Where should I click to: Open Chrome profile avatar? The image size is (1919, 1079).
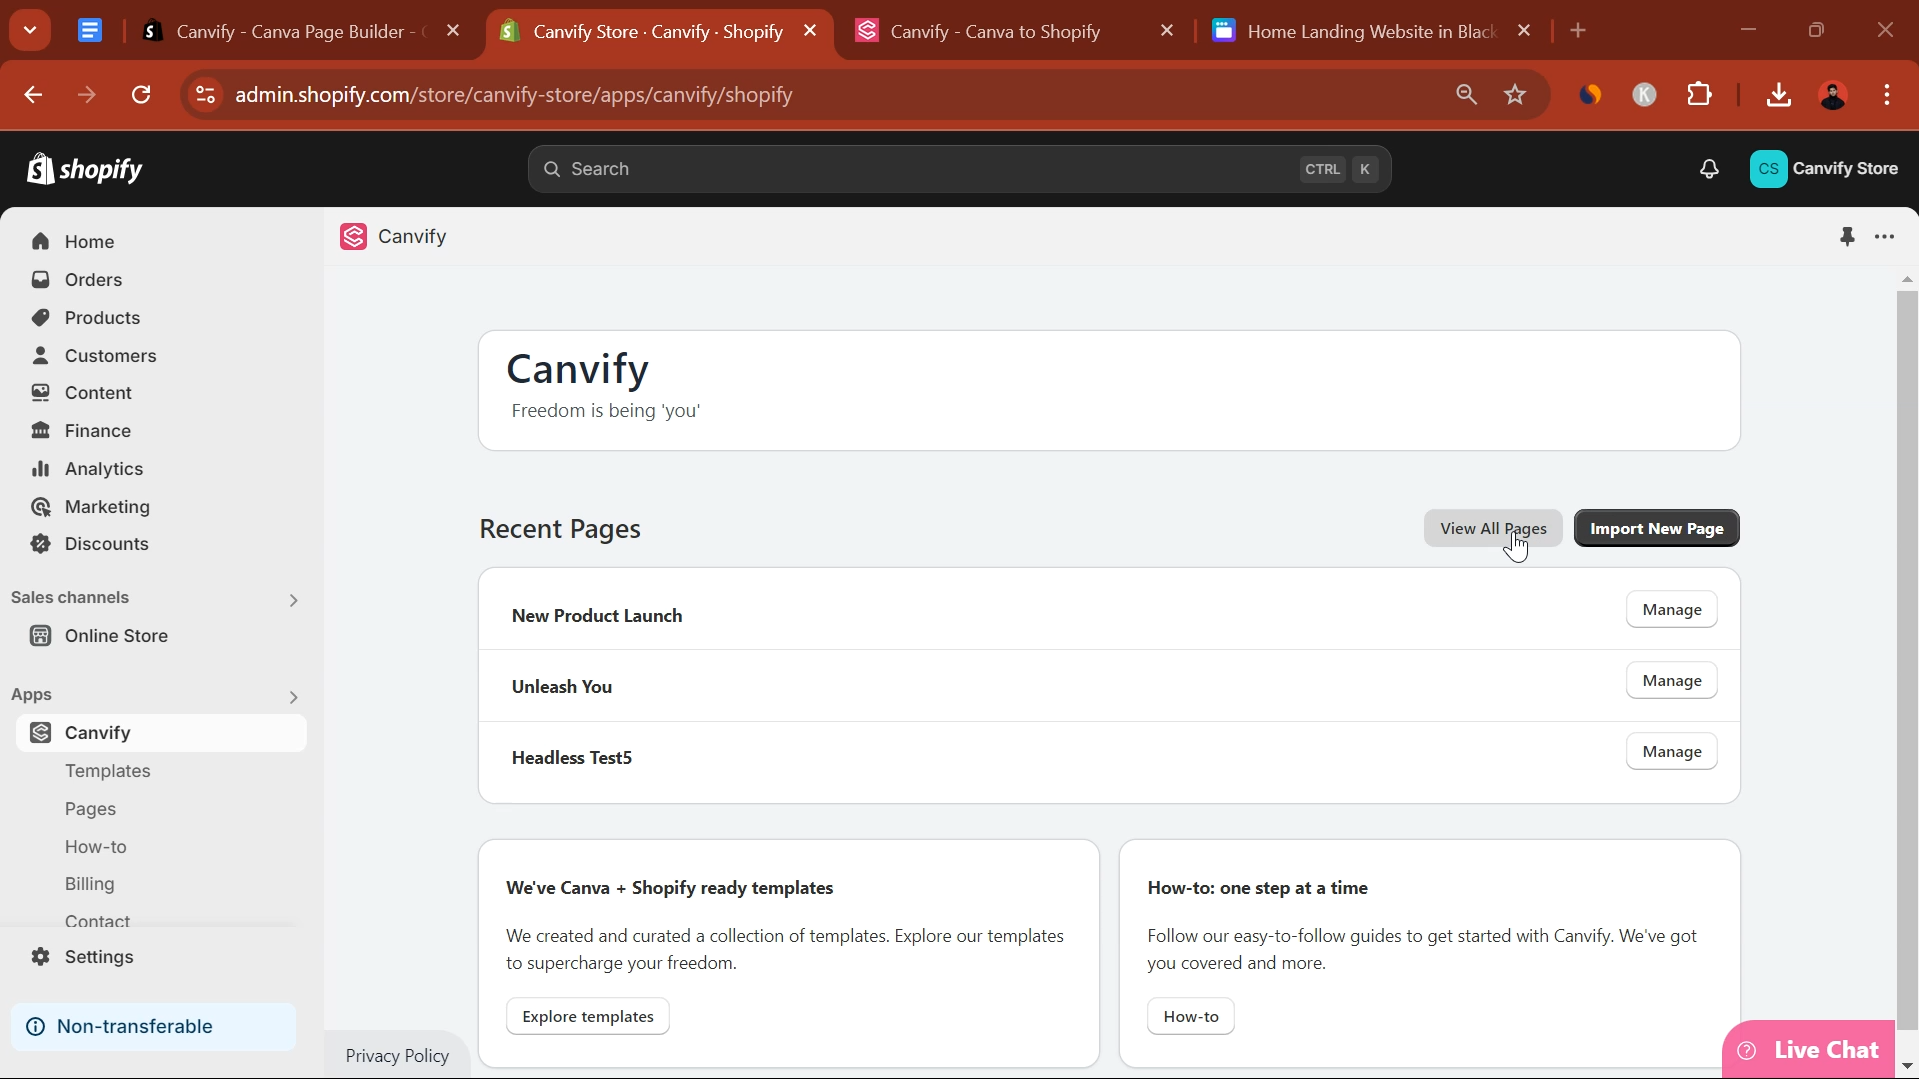pos(1833,95)
